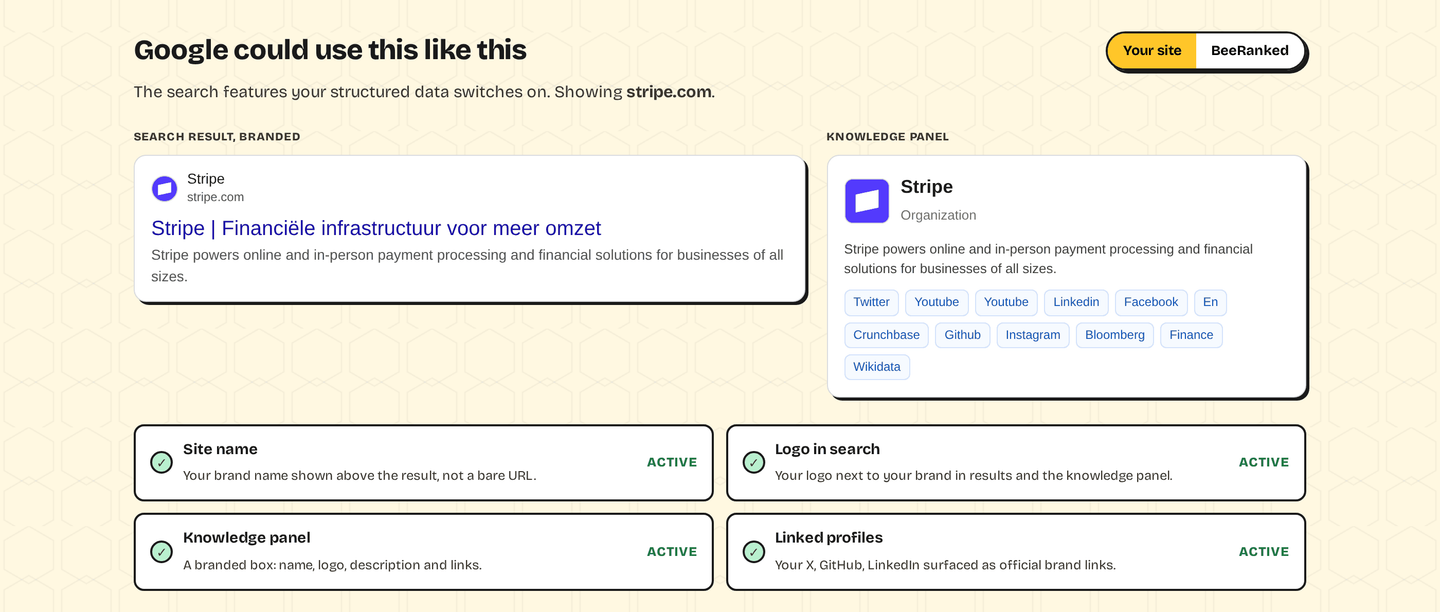1440x612 pixels.
Task: Click the ACTIVE status on Site name card
Action: pos(672,462)
